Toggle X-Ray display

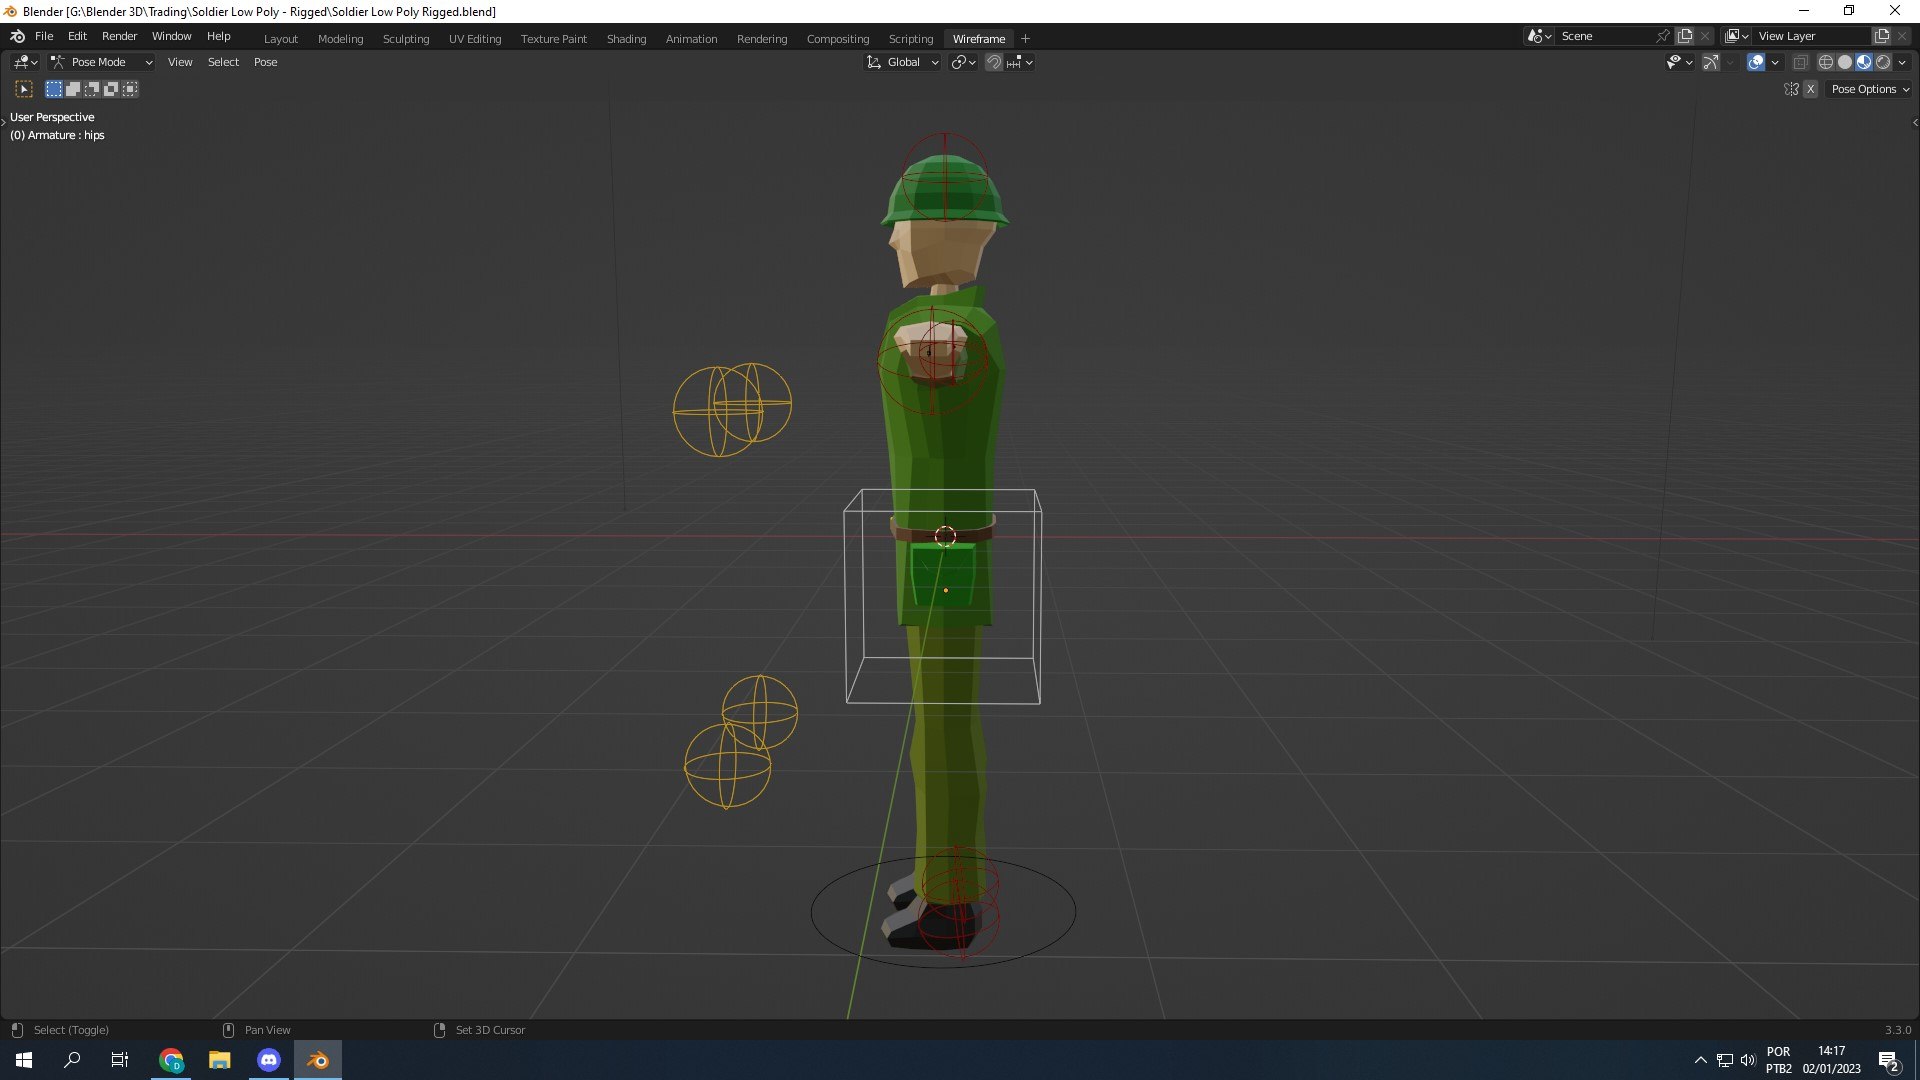(1800, 62)
